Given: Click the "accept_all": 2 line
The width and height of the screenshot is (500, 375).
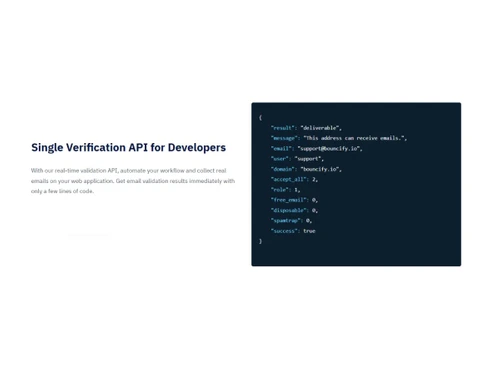Looking at the screenshot, I should click(294, 179).
